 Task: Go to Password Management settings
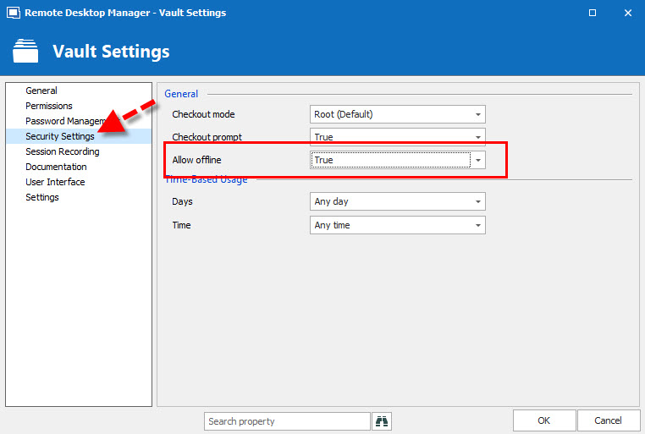click(x=65, y=121)
